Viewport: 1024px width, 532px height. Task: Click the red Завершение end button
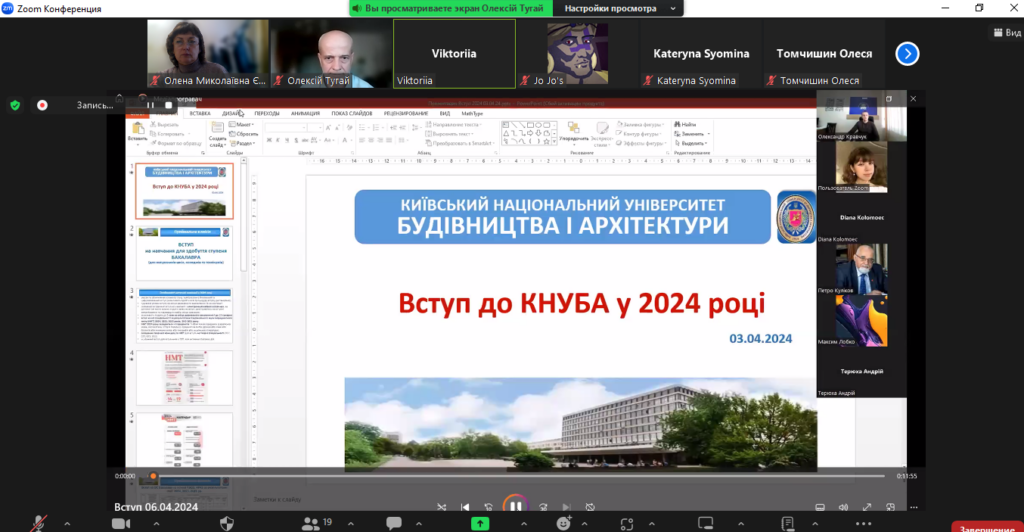(987, 527)
